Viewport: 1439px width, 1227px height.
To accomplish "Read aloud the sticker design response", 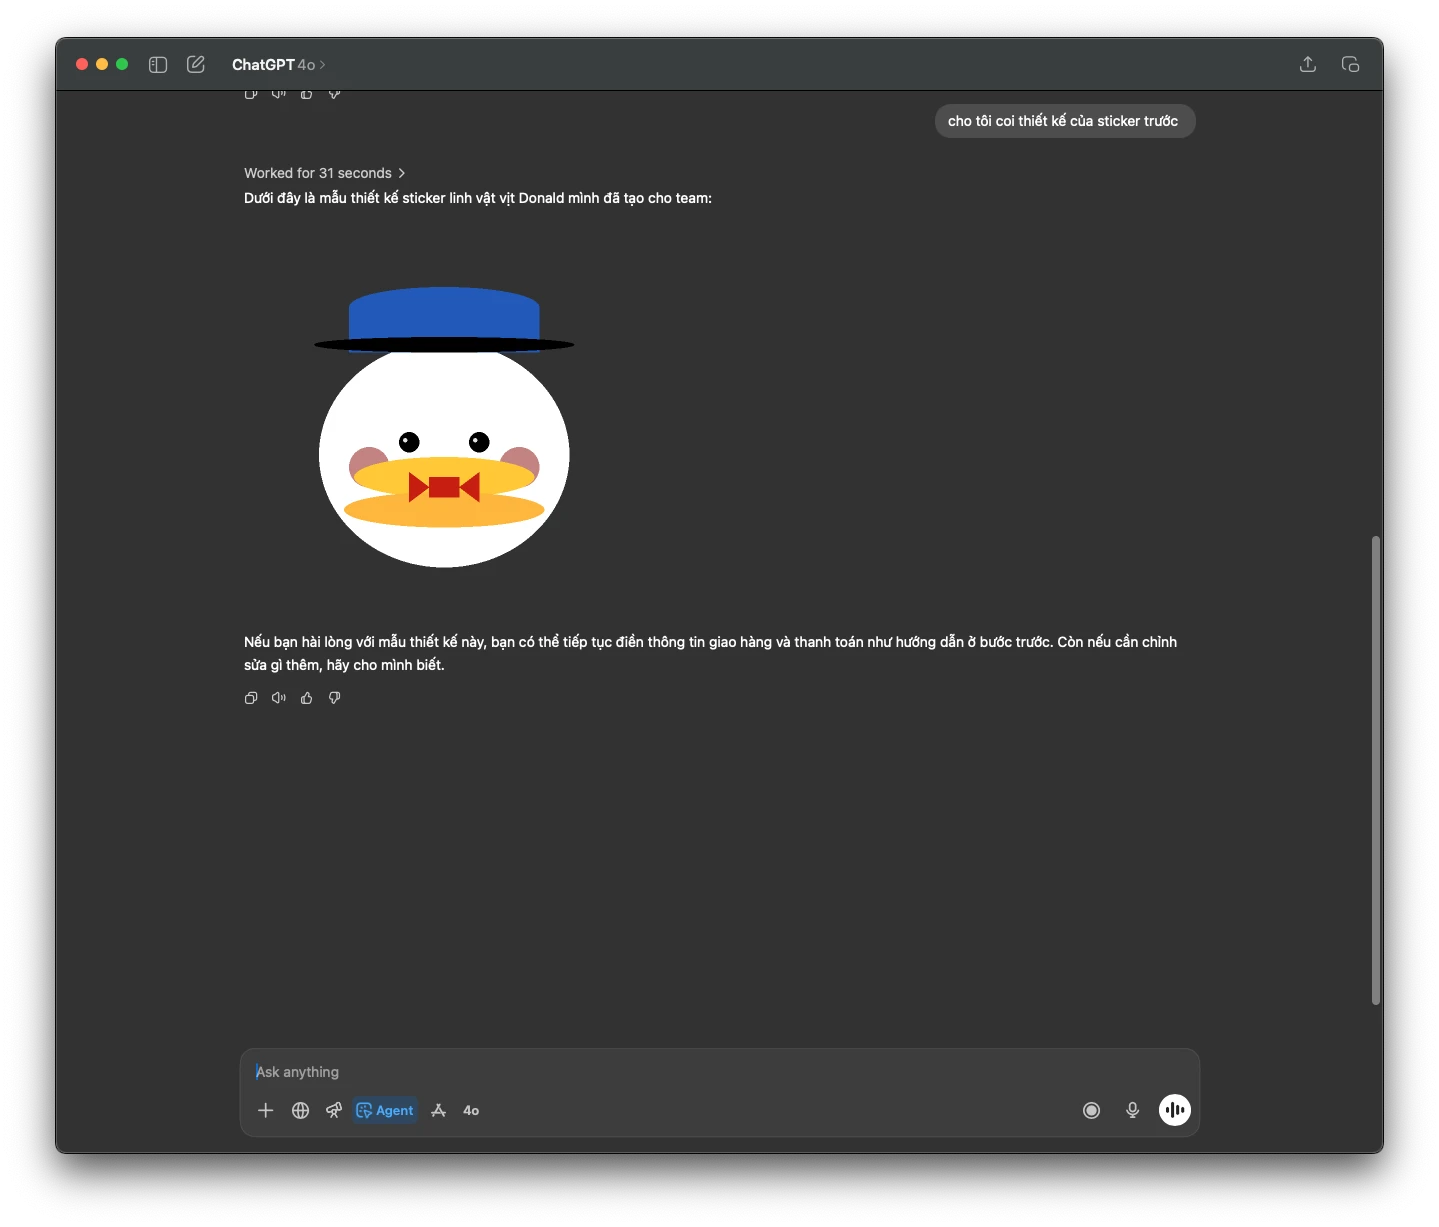I will coord(279,698).
